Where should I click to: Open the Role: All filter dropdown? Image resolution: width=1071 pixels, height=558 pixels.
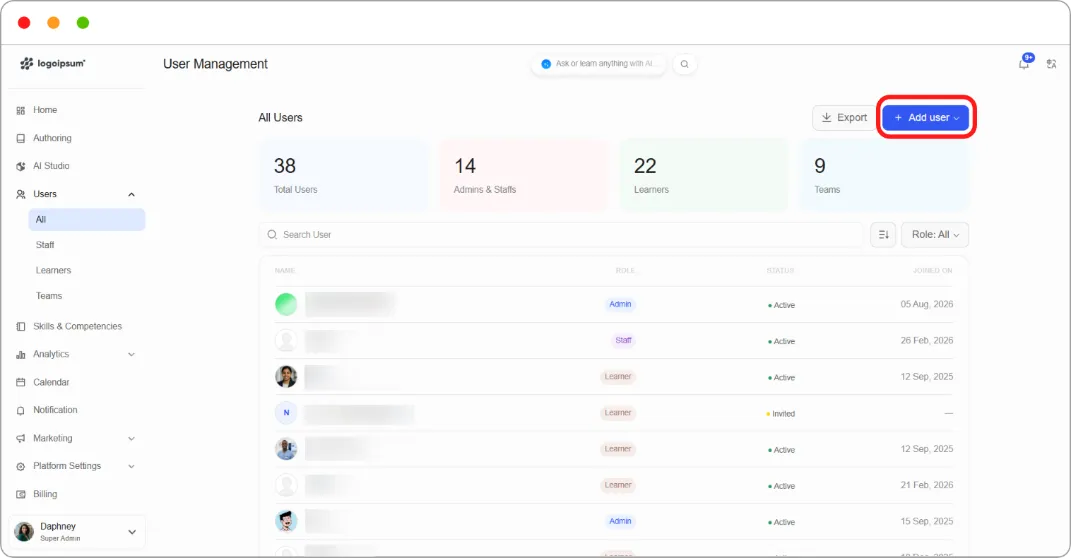pos(935,234)
